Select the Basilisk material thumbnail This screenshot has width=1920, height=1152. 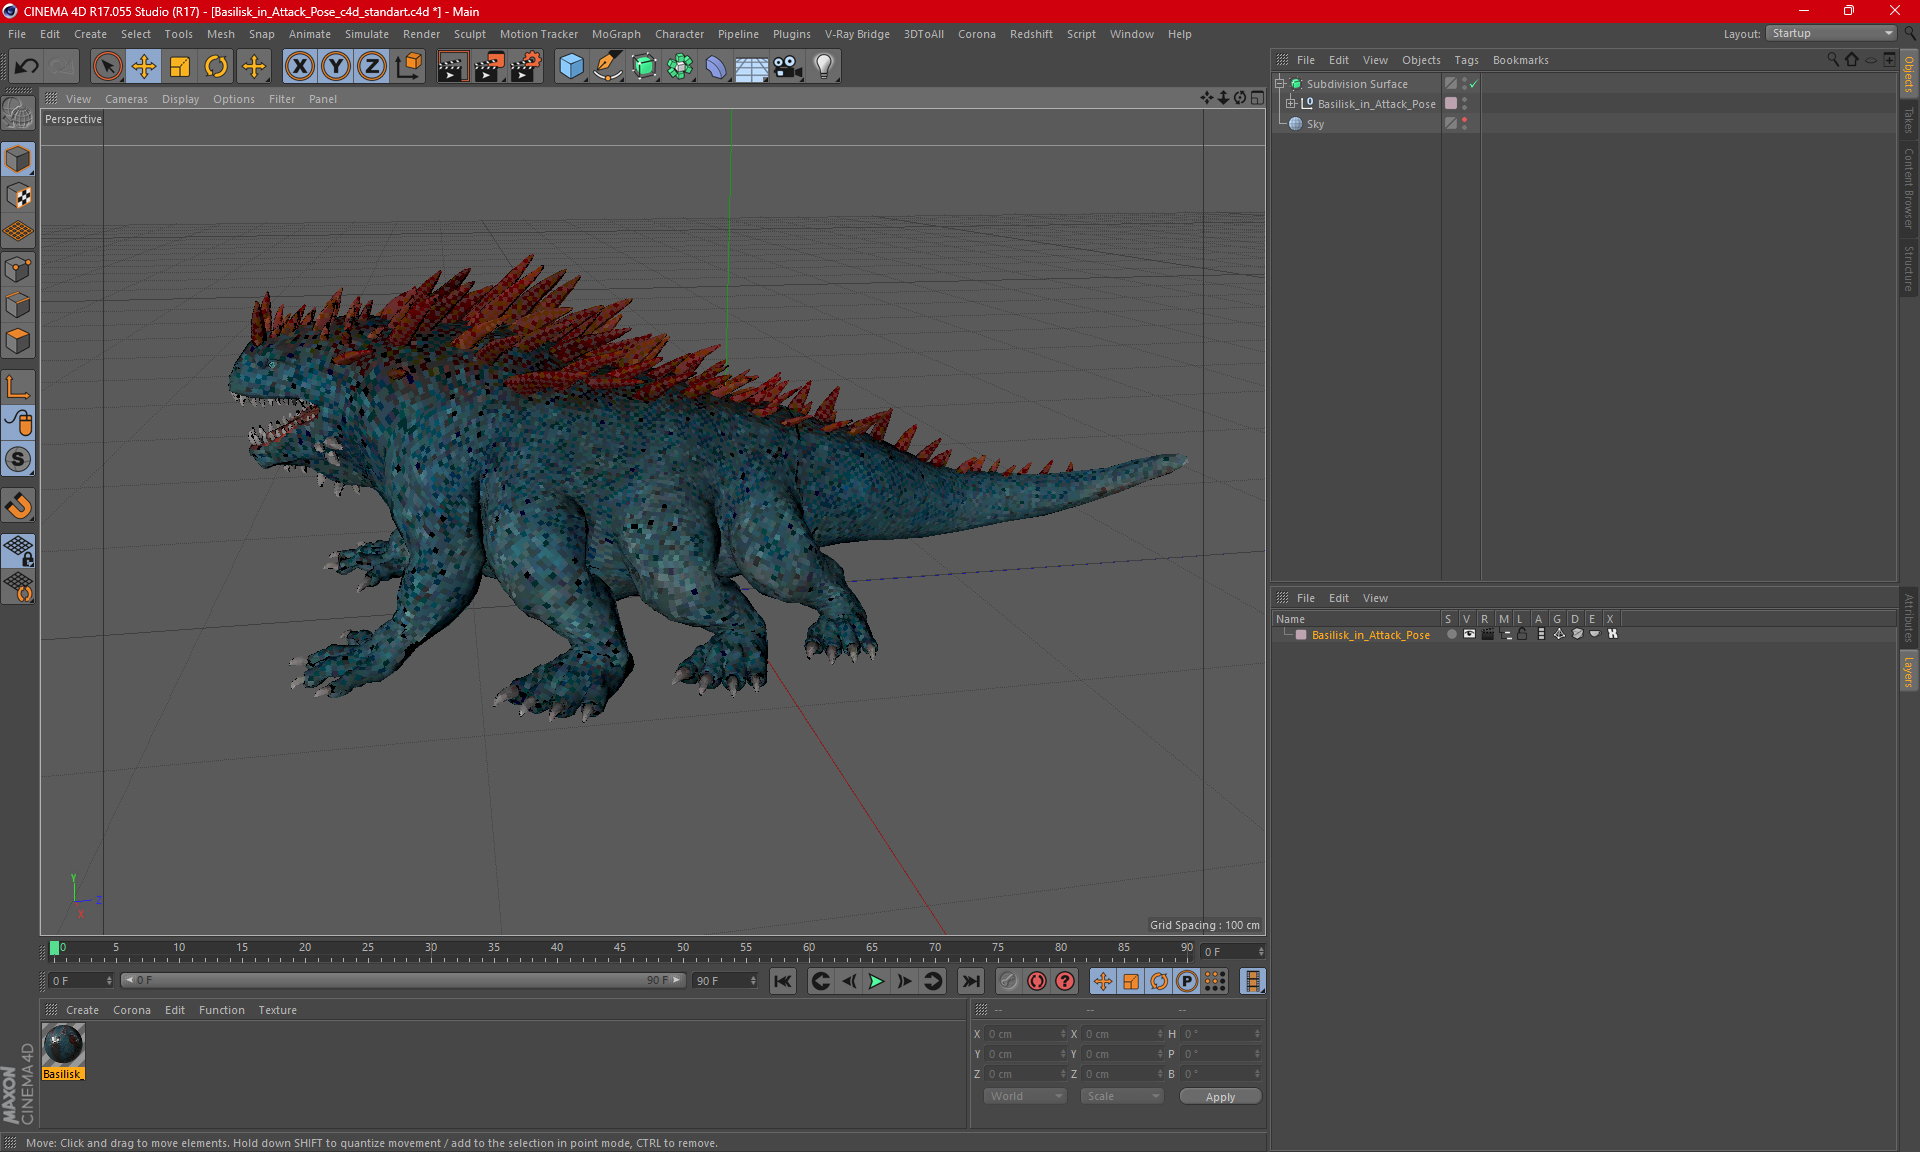pos(63,1045)
